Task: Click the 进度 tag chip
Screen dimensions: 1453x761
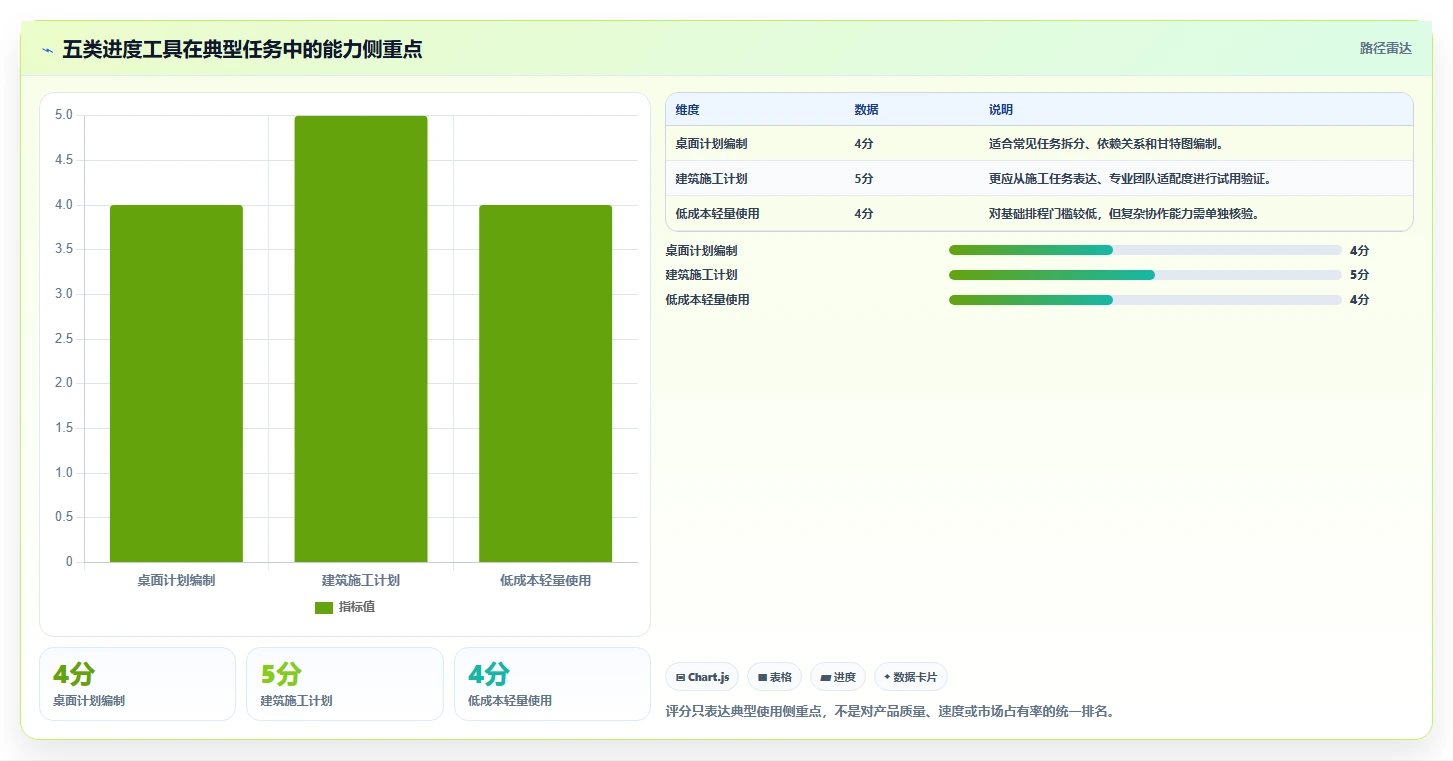Action: pos(838,677)
